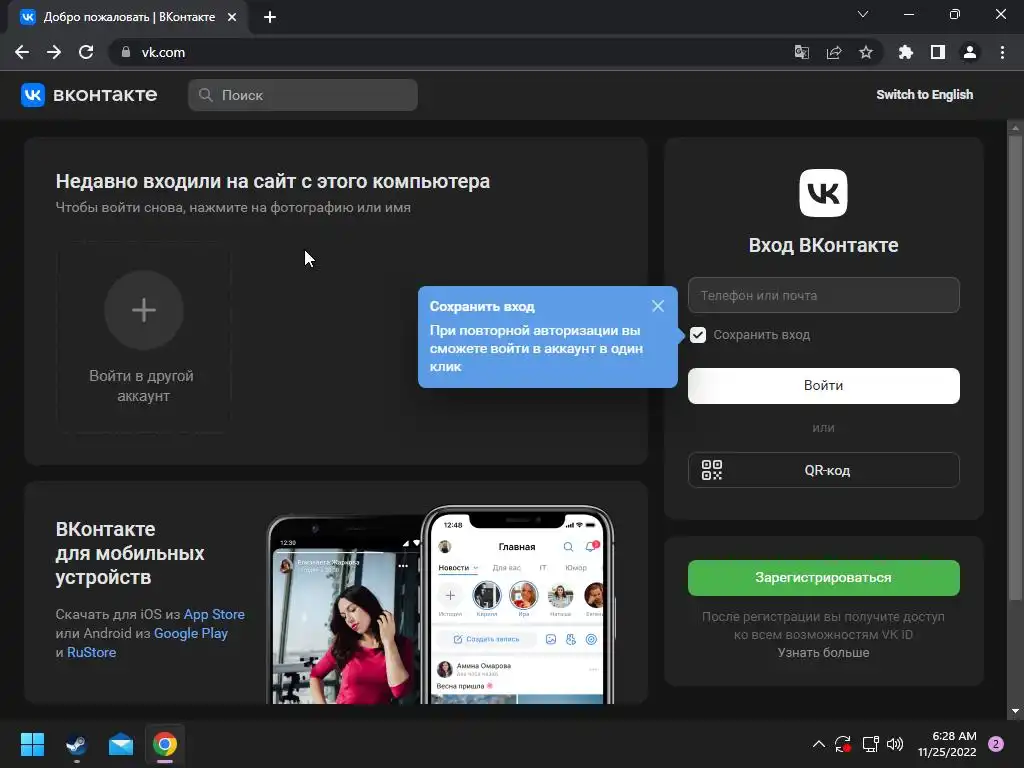Image resolution: width=1024 pixels, height=768 pixels.
Task: Click the plus icon to add another account
Action: 144,310
